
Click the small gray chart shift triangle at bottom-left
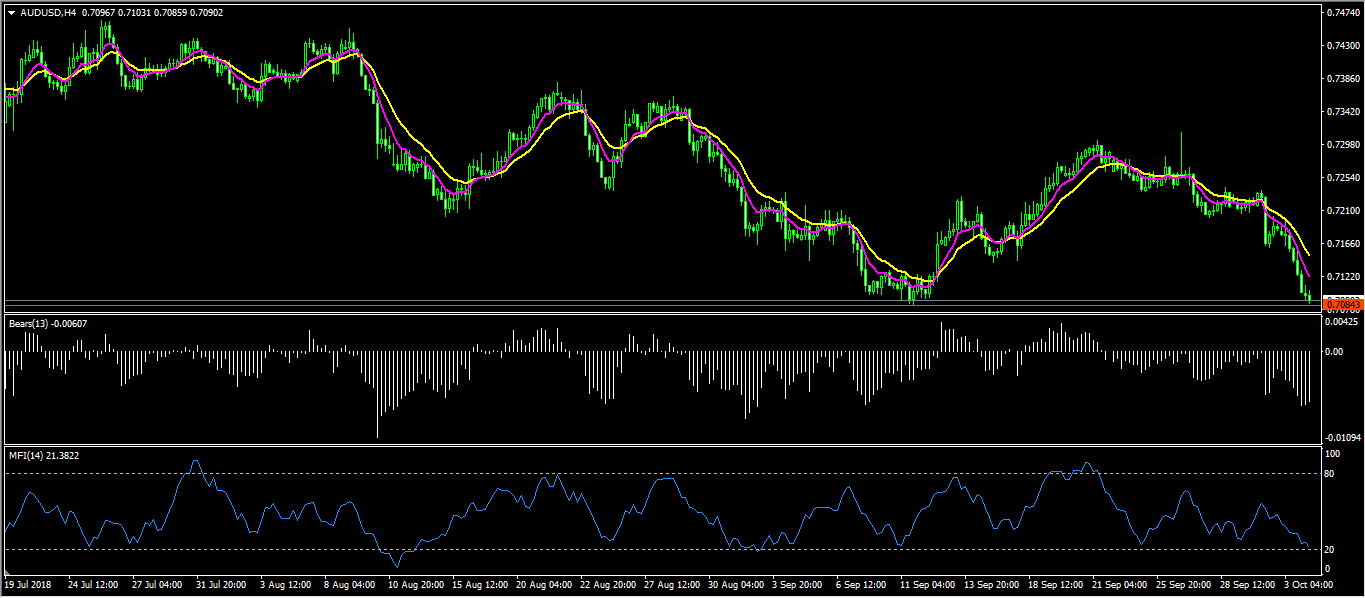coord(6,574)
